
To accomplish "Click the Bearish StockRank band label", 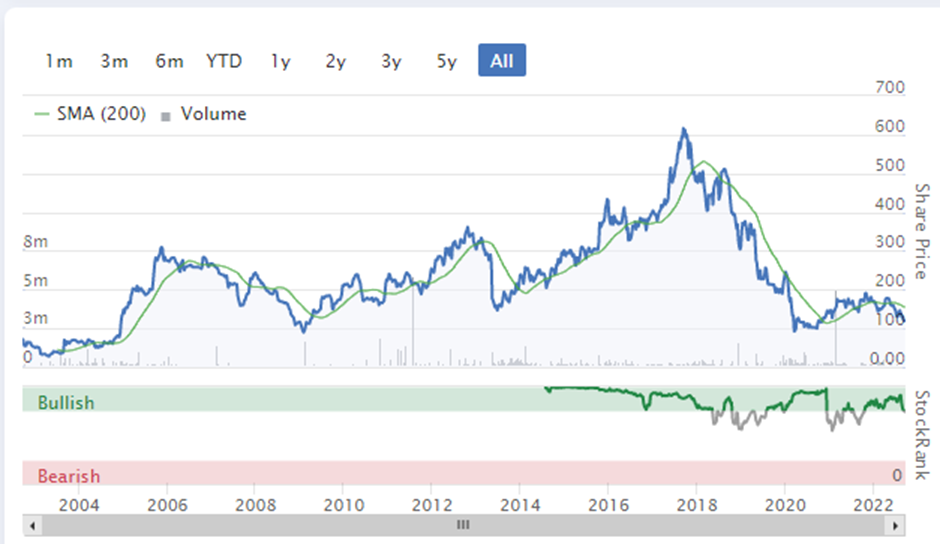I will (69, 476).
